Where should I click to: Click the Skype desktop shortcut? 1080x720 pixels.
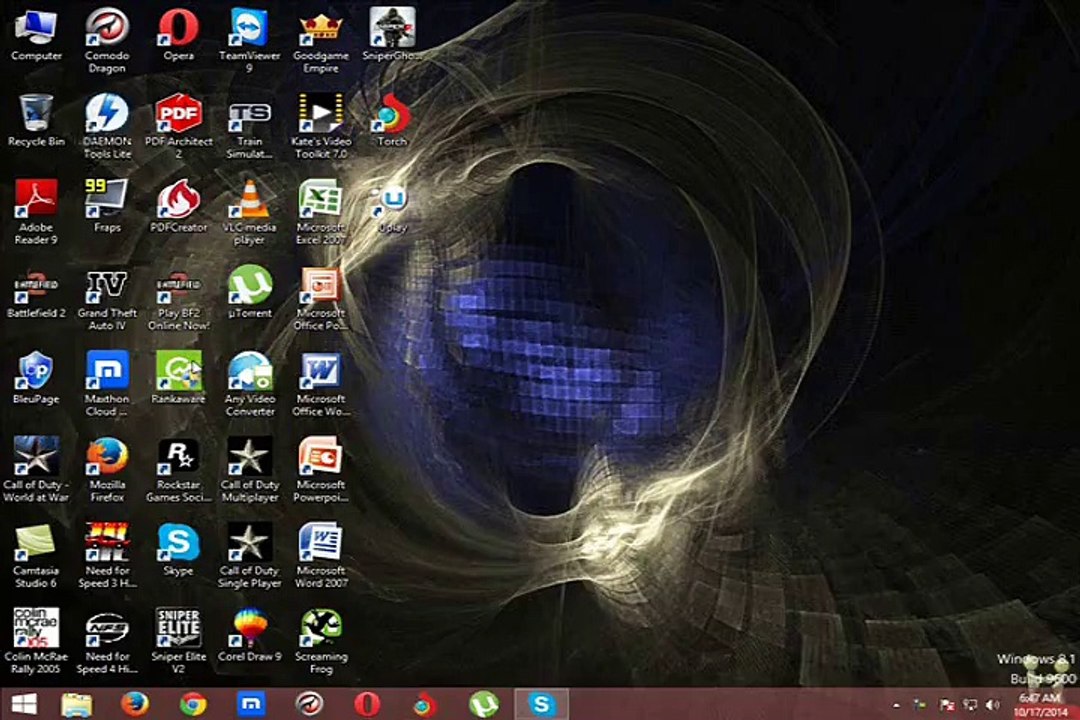pyautogui.click(x=178, y=550)
